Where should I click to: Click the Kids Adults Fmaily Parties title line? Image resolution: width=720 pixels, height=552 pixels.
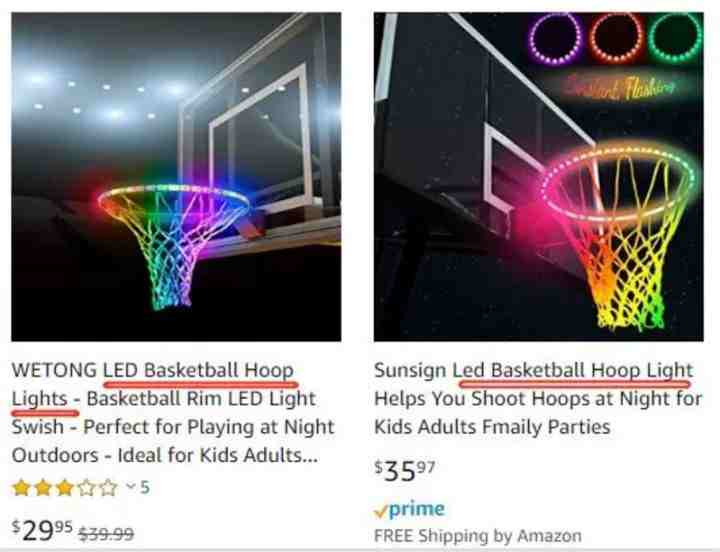492,427
